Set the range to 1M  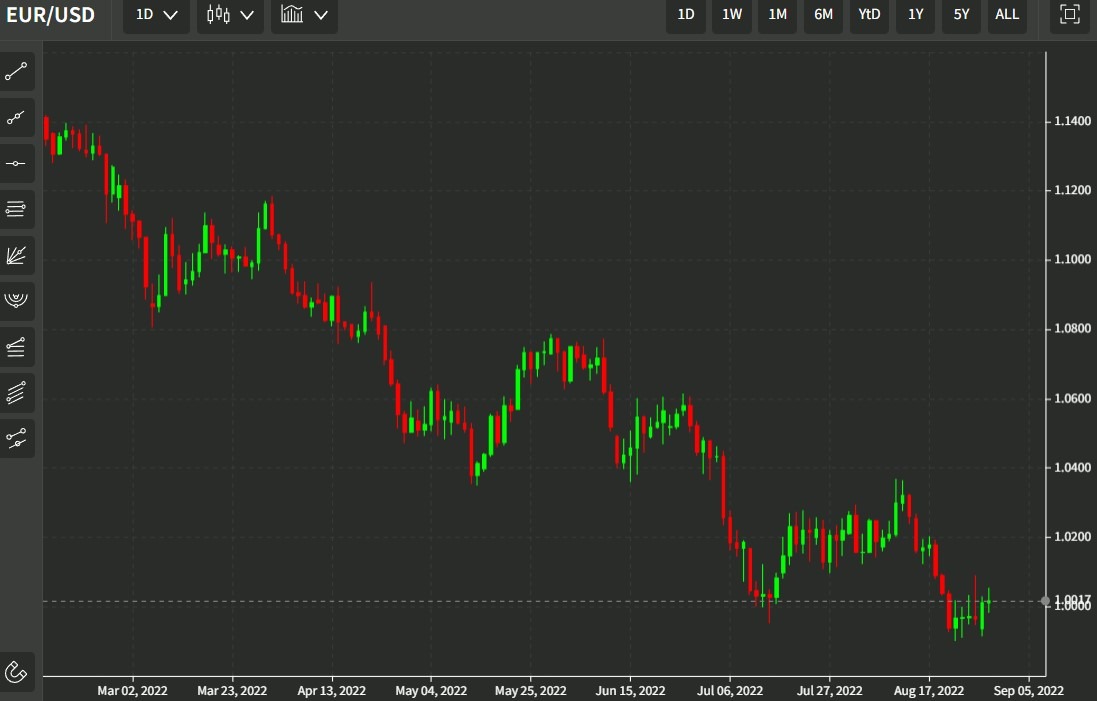point(777,15)
